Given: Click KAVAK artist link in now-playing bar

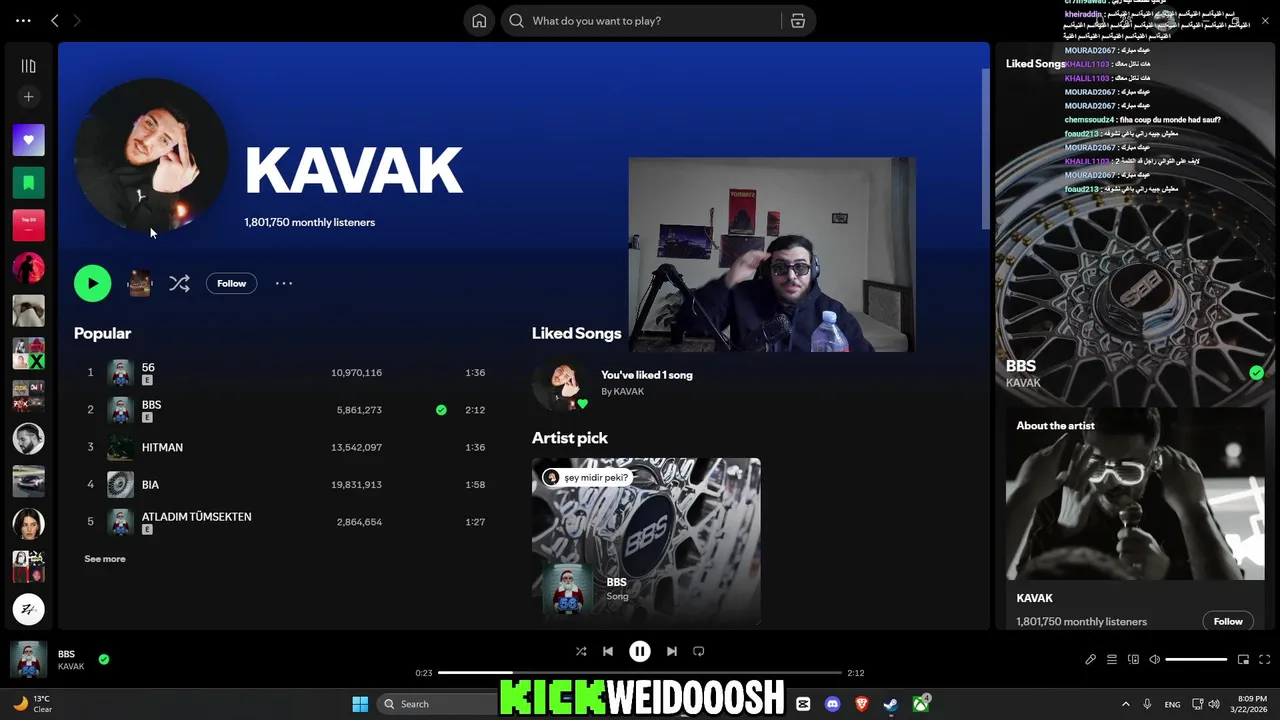Looking at the screenshot, I should (x=71, y=667).
